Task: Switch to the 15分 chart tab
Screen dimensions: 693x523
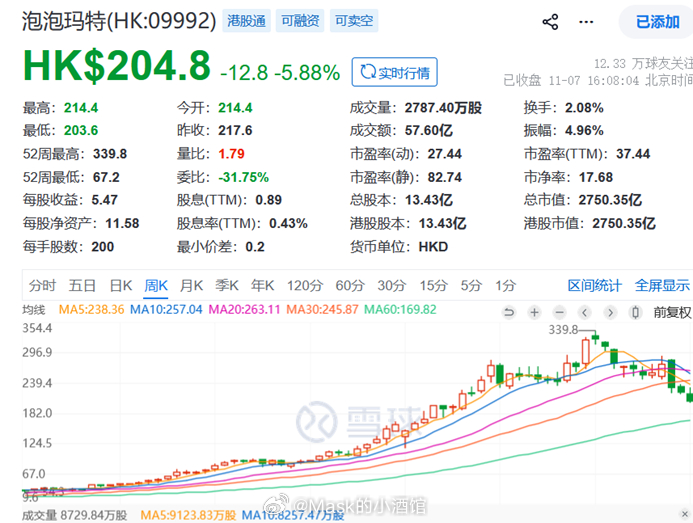Action: coord(434,286)
